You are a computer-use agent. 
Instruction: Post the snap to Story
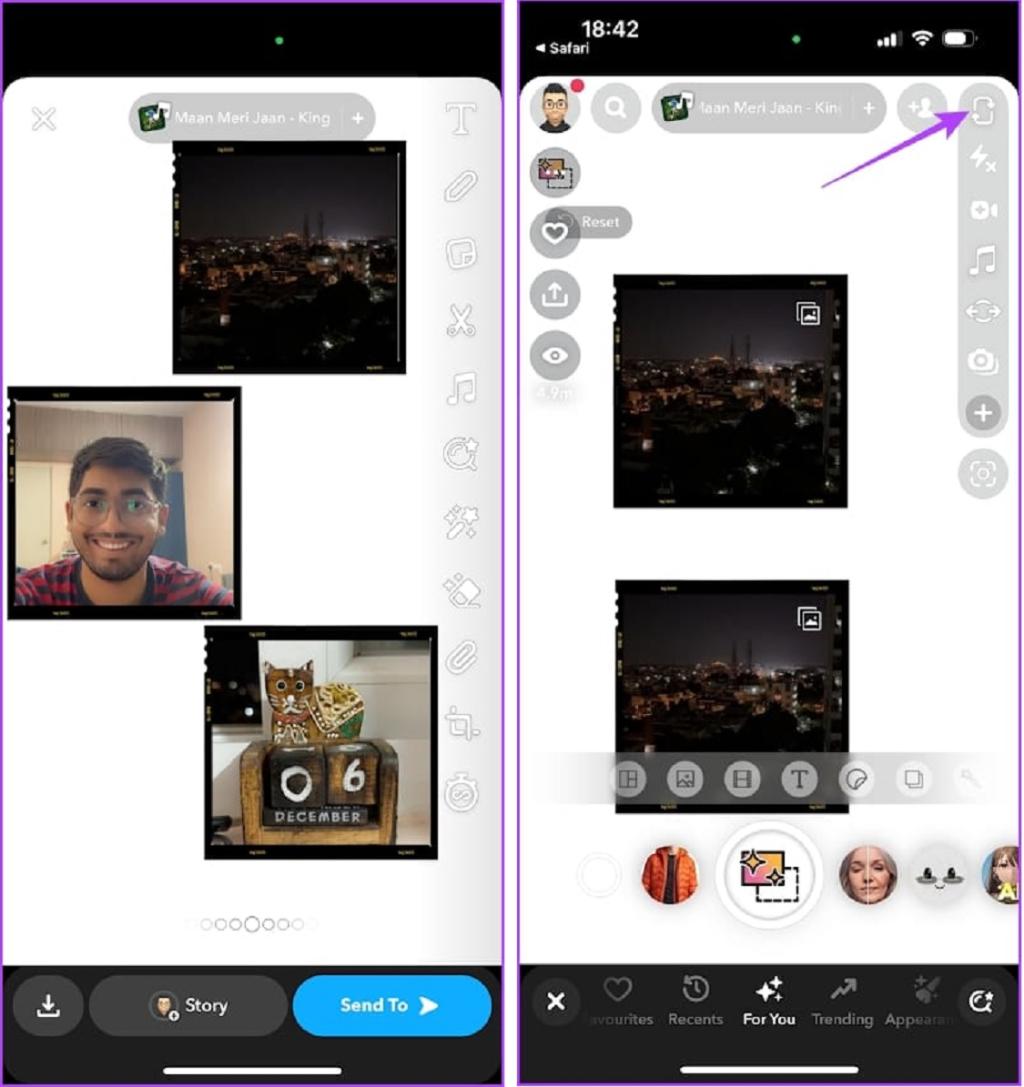coord(188,1005)
